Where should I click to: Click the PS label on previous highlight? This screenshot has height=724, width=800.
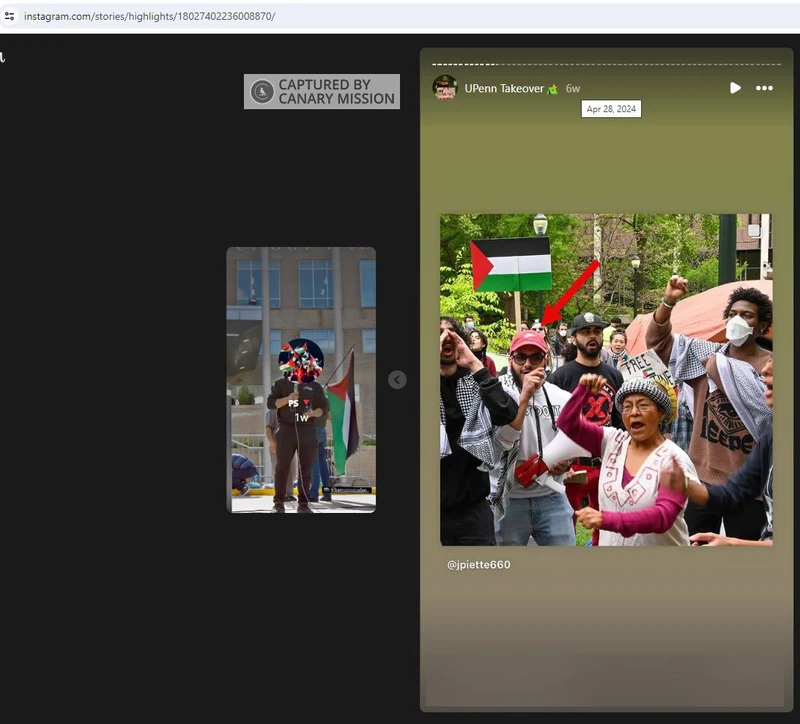(x=295, y=404)
